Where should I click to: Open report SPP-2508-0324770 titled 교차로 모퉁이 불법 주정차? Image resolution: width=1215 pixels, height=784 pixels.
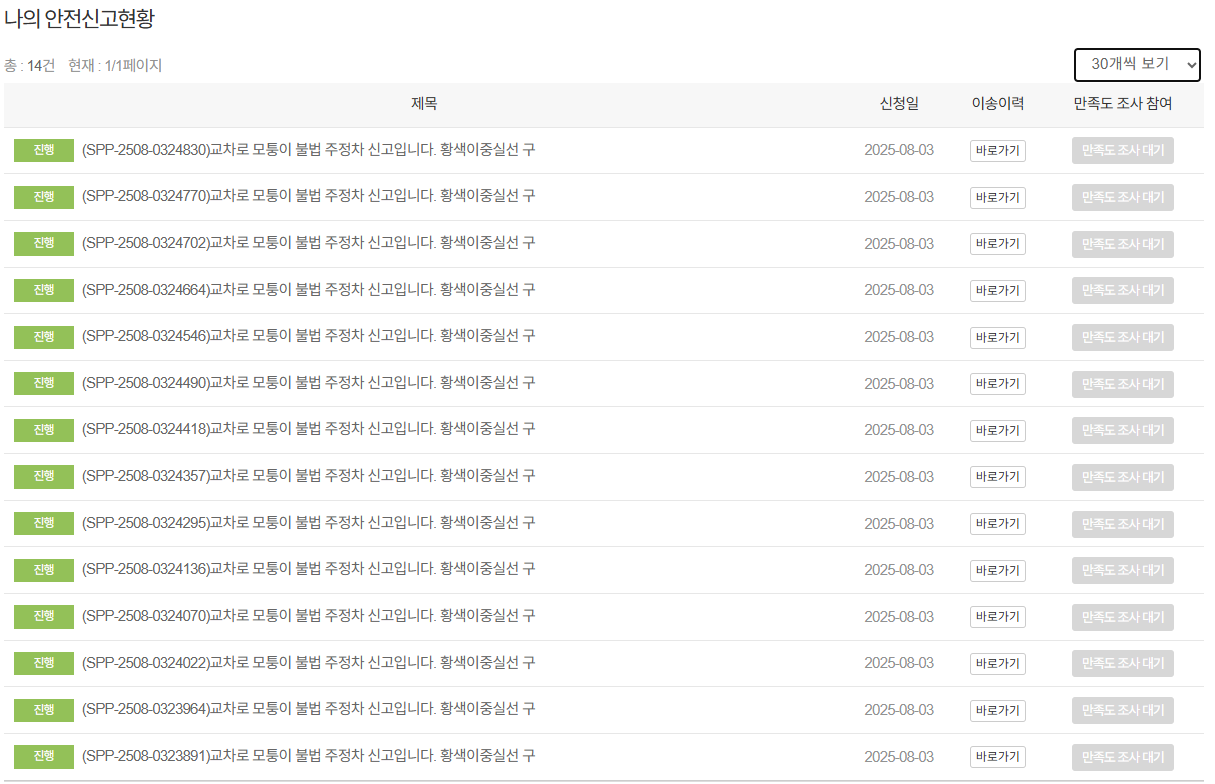point(307,197)
